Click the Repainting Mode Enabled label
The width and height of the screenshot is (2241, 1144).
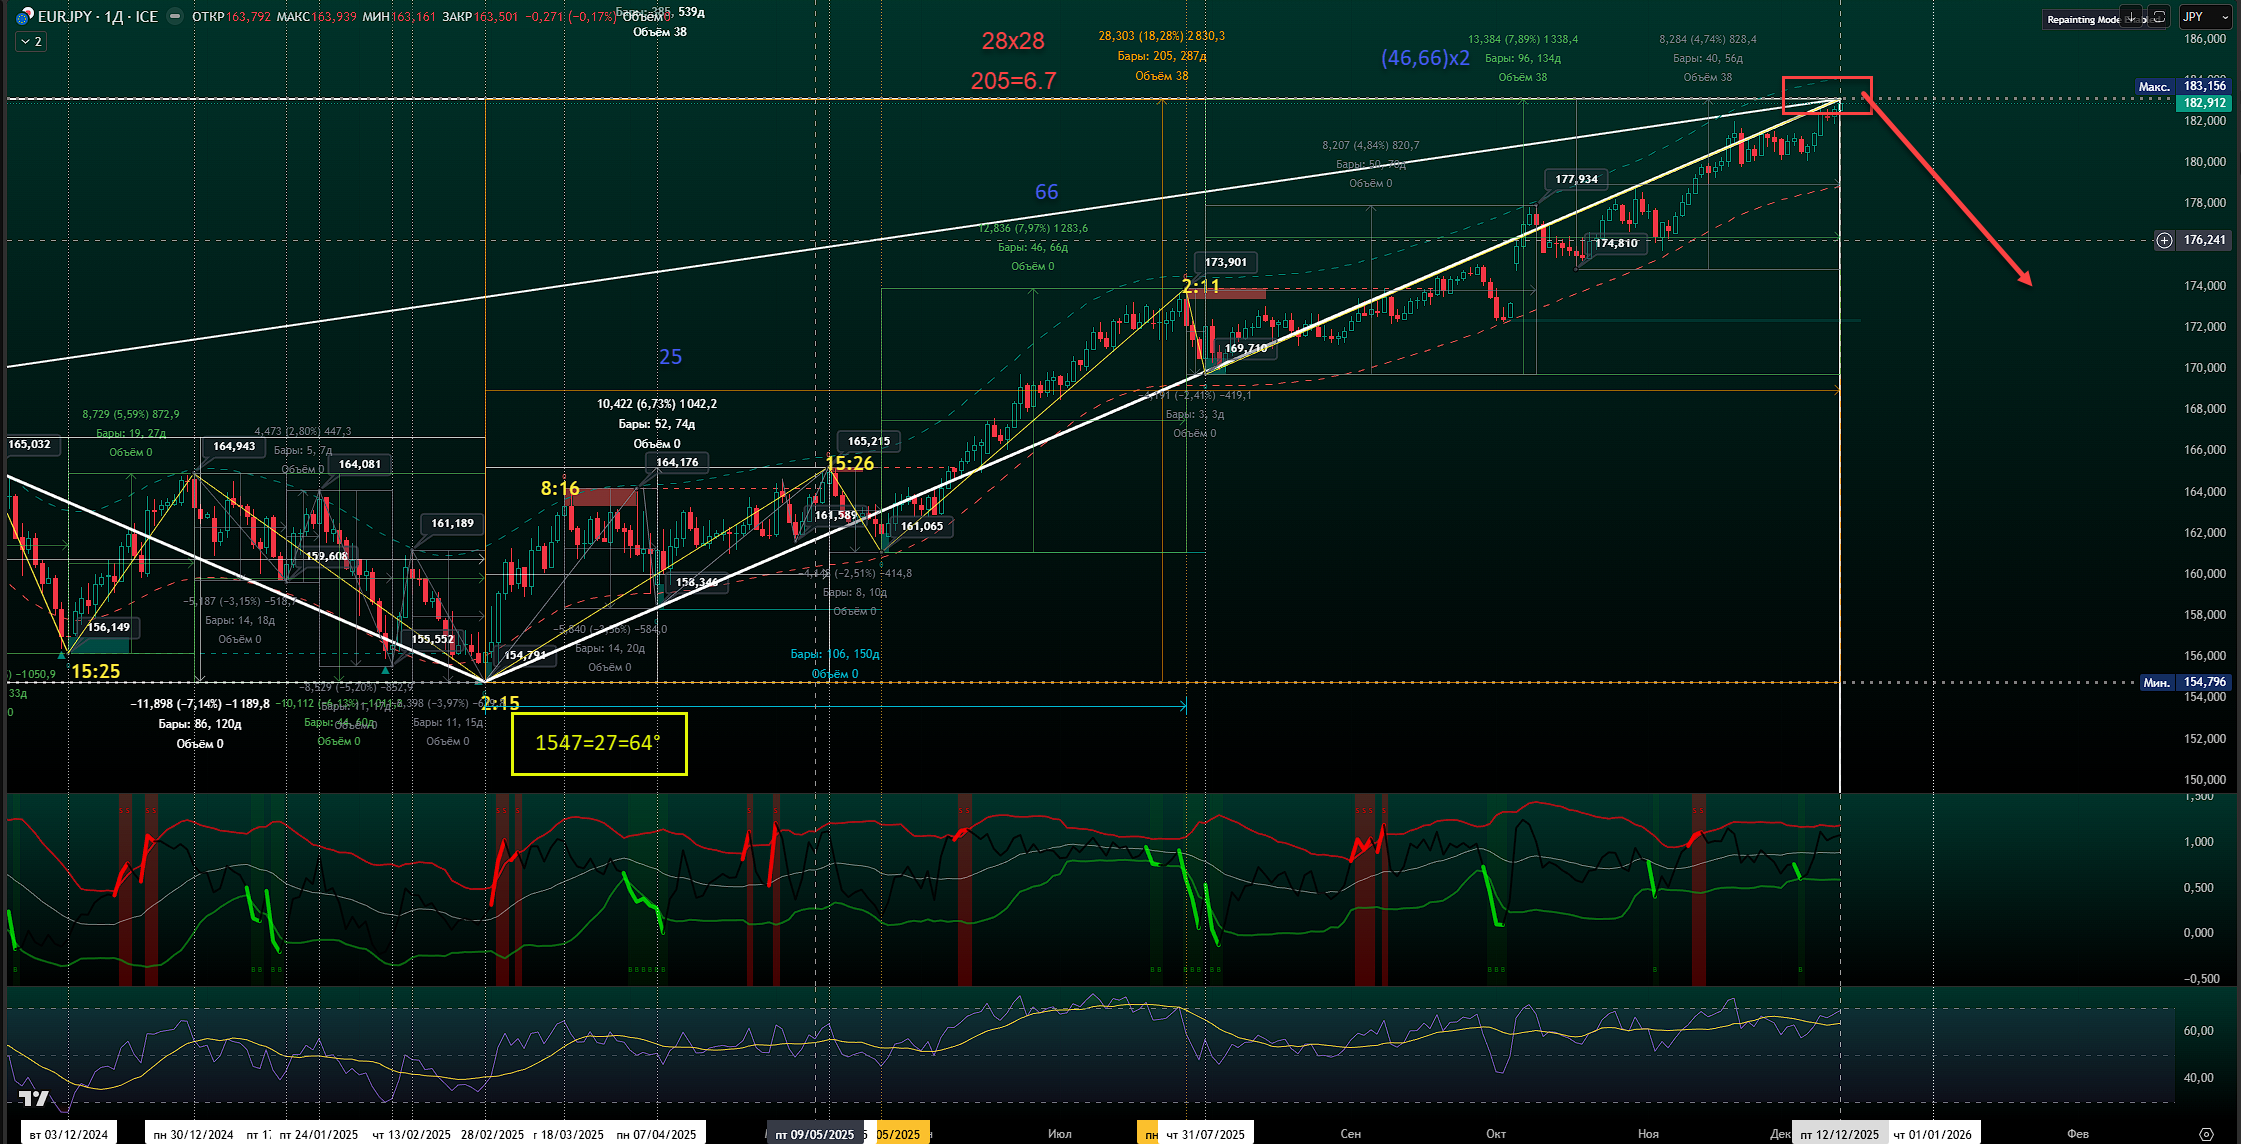pos(2080,20)
